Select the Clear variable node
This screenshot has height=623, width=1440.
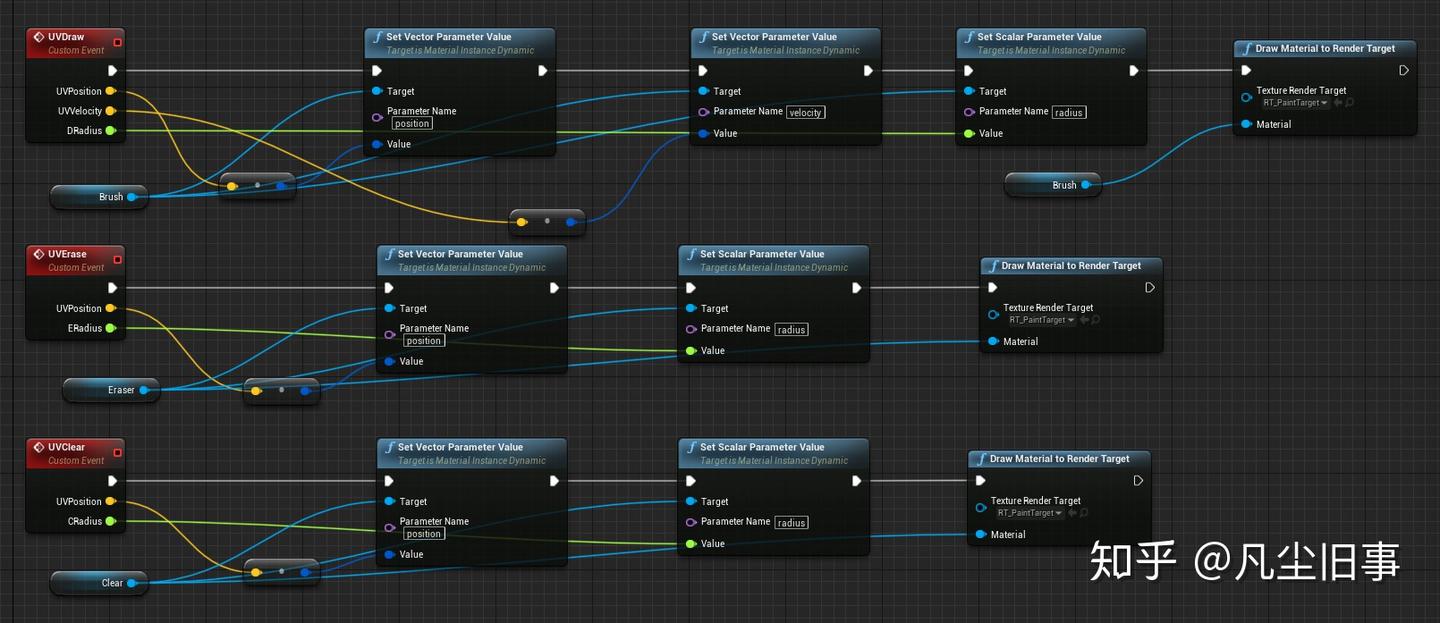(99, 583)
